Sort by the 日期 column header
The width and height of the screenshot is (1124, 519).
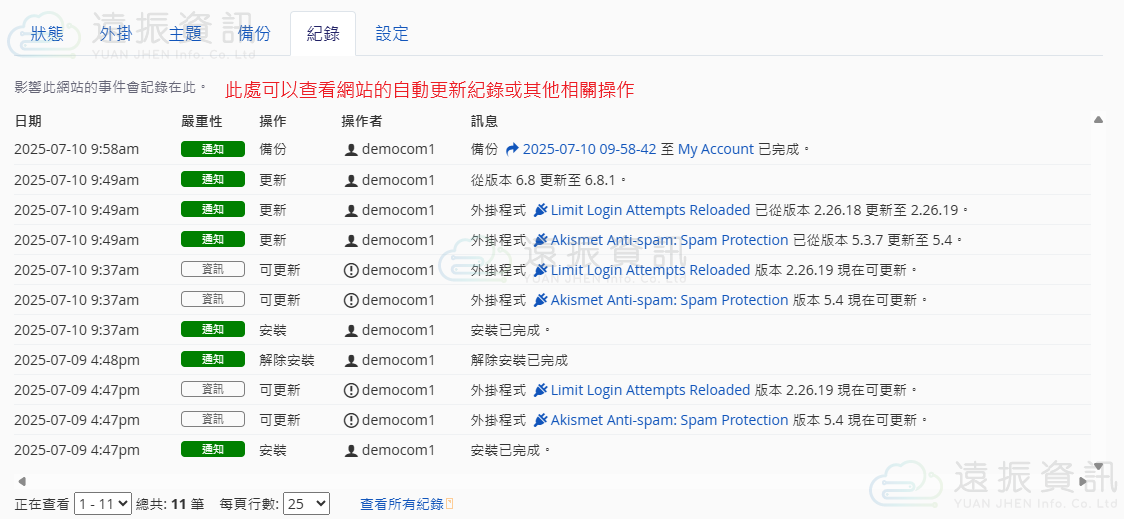tap(28, 121)
